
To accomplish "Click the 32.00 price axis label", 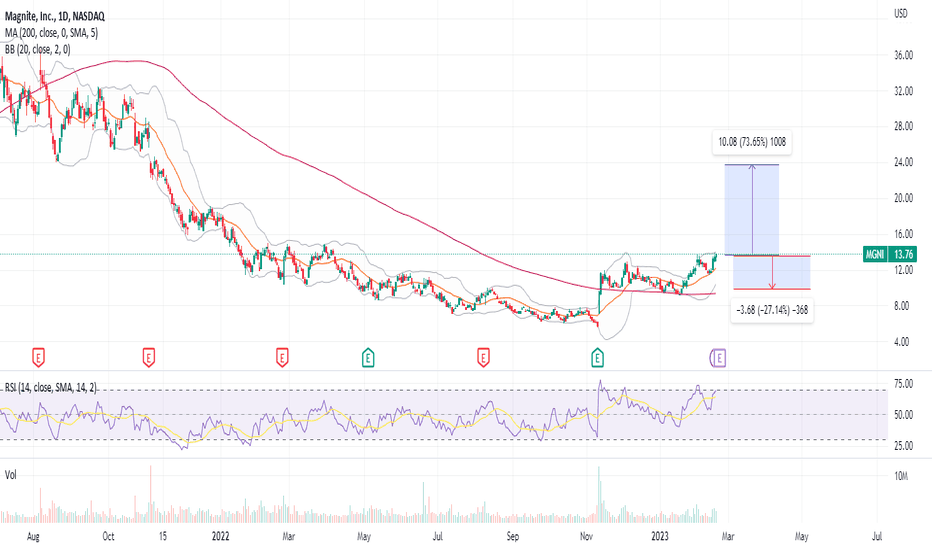I will click(x=903, y=91).
